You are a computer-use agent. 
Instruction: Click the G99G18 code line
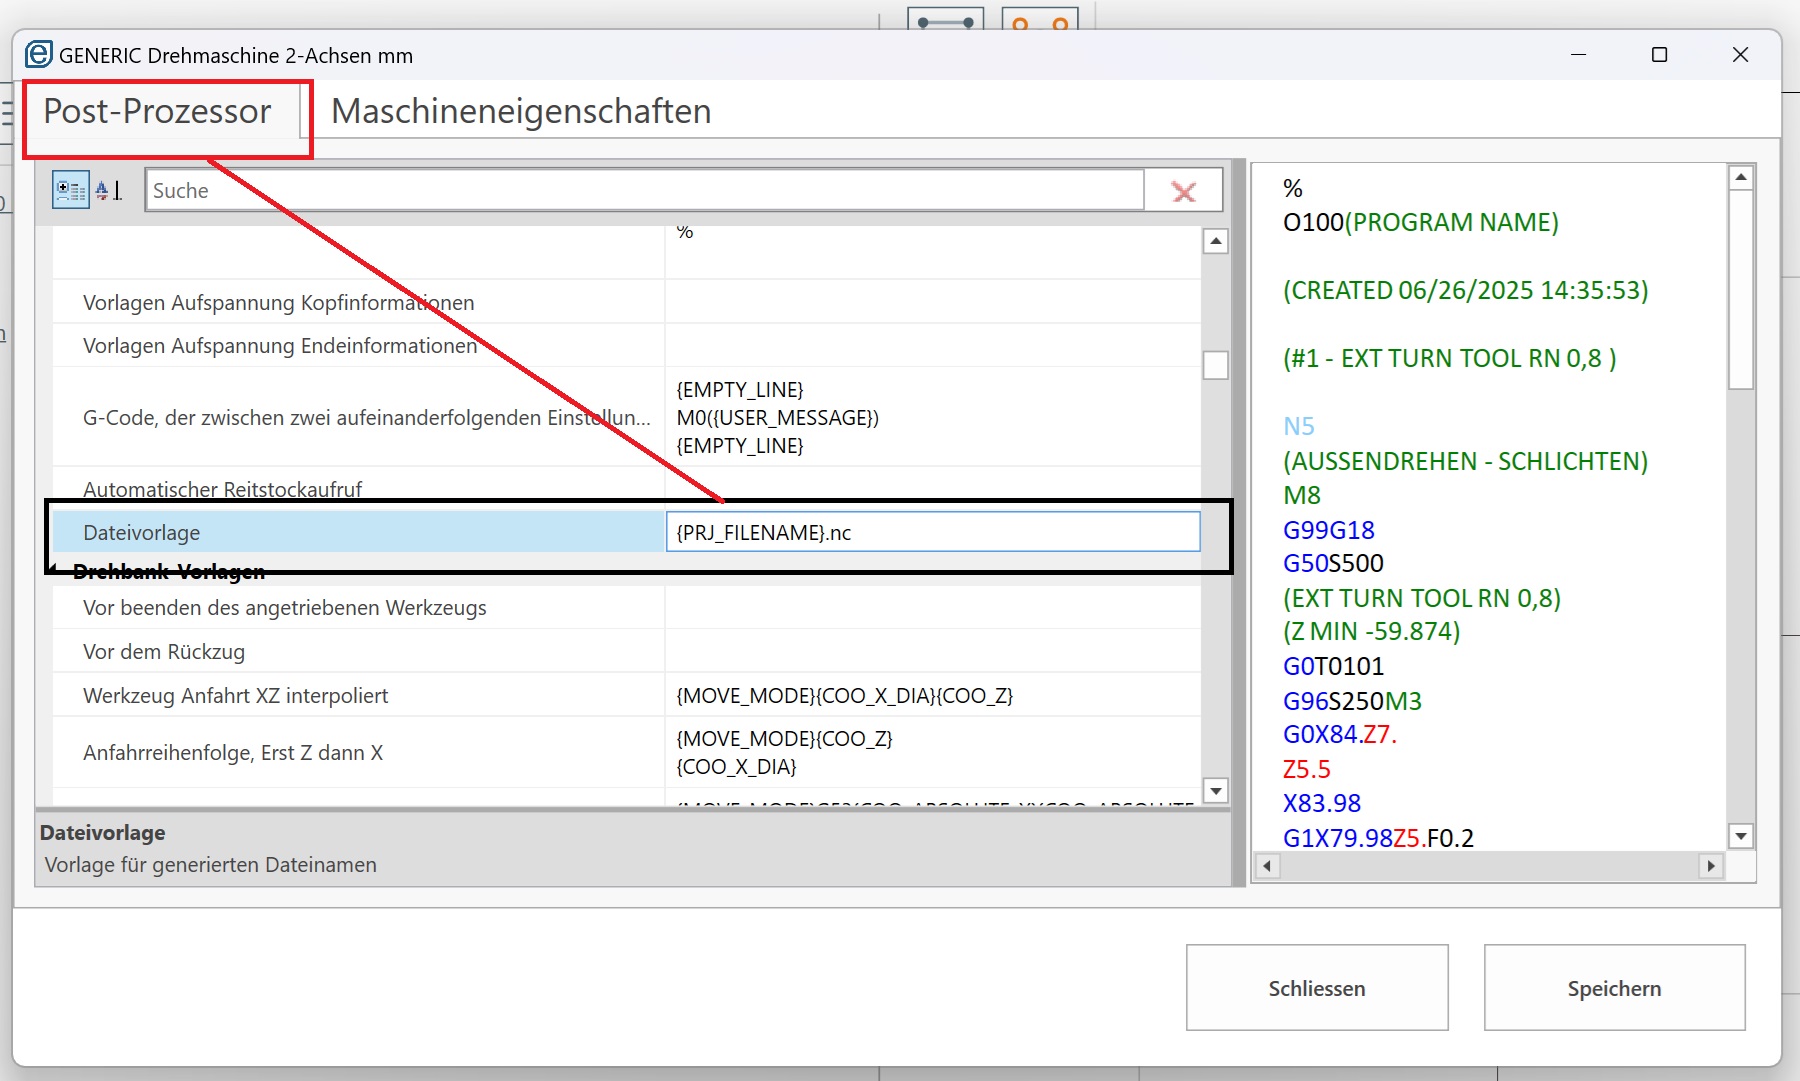point(1328,530)
